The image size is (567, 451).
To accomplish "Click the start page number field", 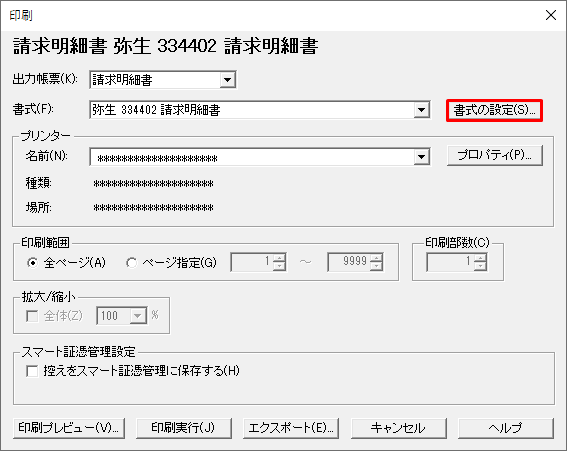I will [x=252, y=262].
